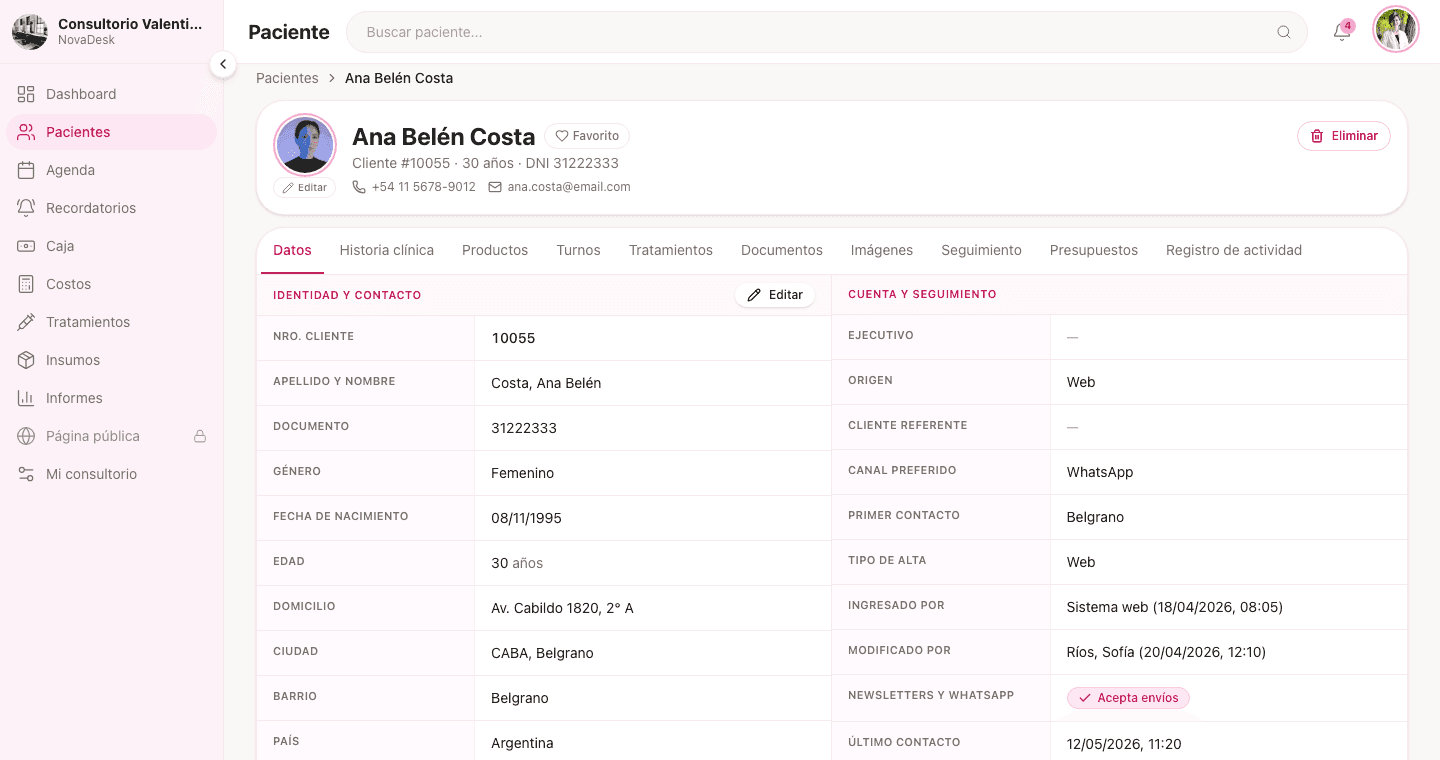Click the lock icon beside Página pública
Screen dimensions: 1440x760
coord(200,436)
